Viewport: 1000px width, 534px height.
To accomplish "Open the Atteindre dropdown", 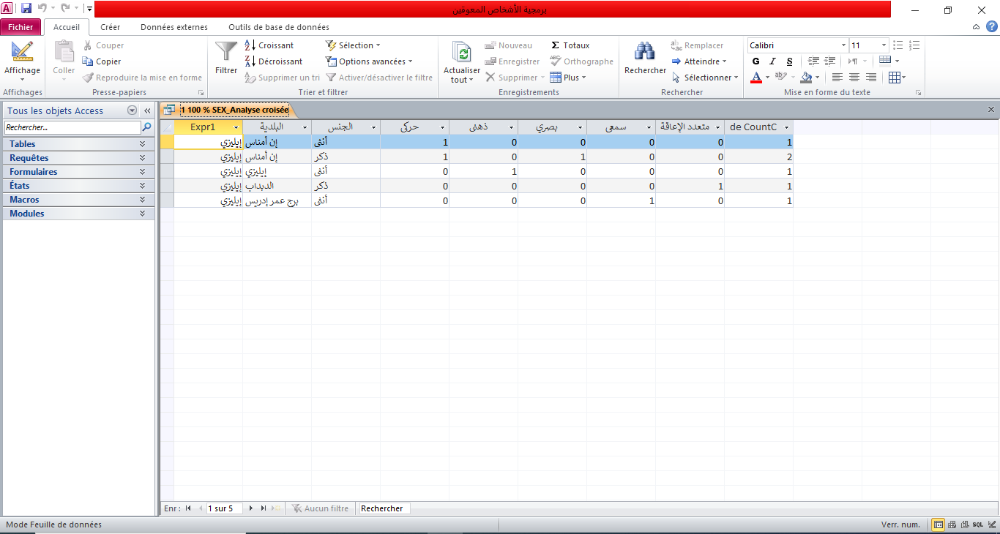I will (x=699, y=61).
